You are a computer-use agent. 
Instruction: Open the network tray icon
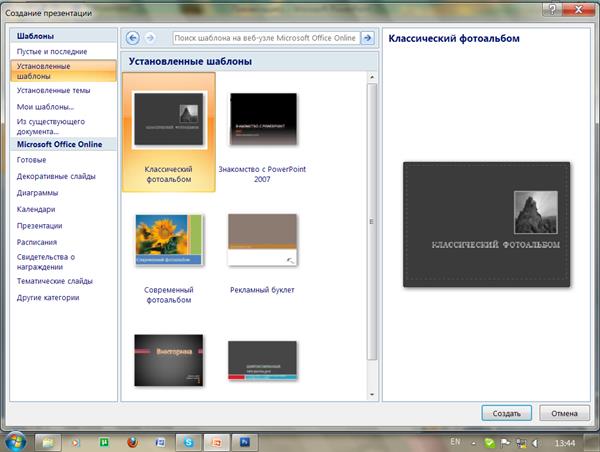click(x=521, y=443)
